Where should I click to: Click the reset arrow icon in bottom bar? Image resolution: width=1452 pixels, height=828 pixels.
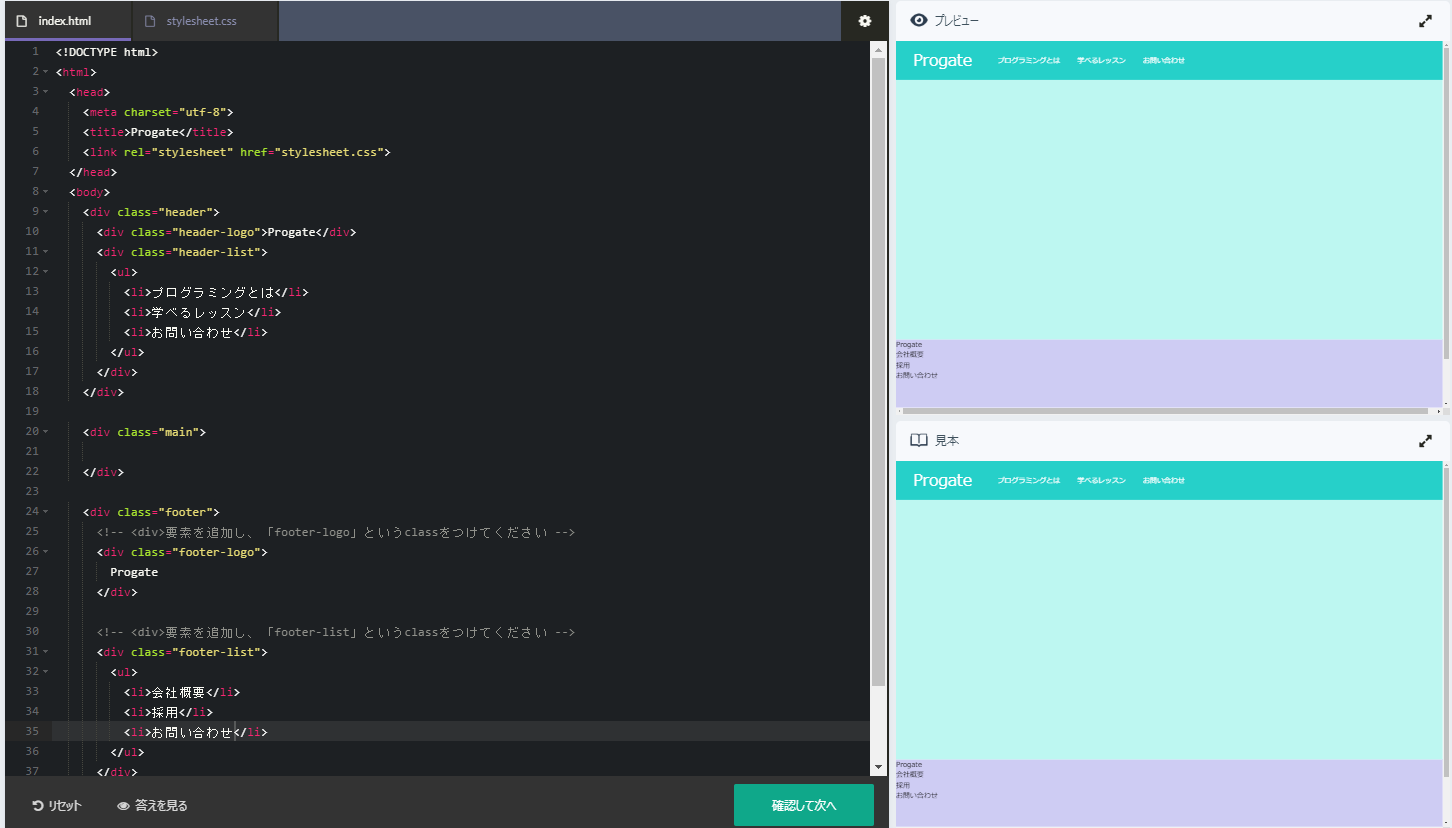38,806
